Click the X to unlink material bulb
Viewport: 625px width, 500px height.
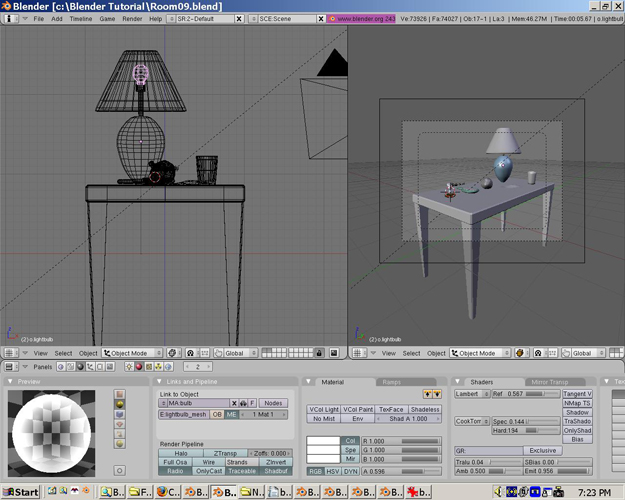(x=234, y=403)
